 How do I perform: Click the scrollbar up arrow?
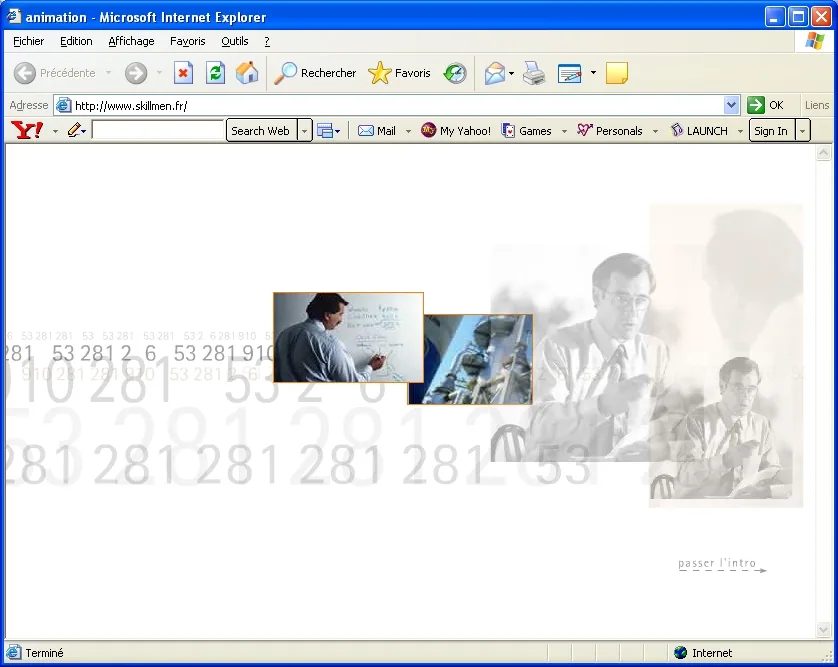(x=823, y=153)
